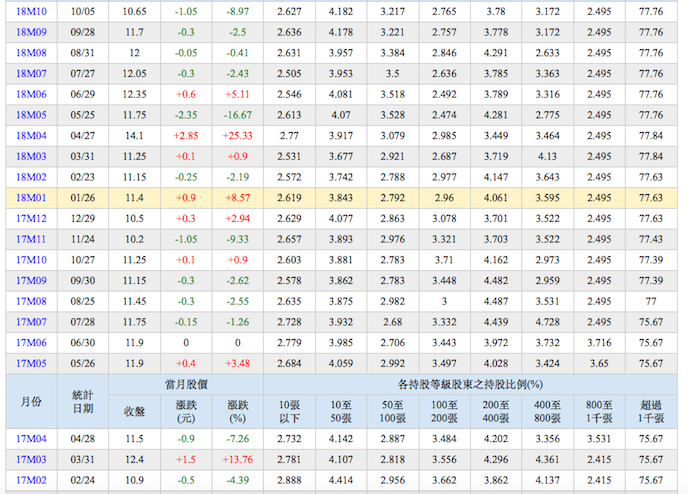The image size is (688, 494).
Task: Select the 4.13 cell in 18M03 row
Action: click(548, 156)
